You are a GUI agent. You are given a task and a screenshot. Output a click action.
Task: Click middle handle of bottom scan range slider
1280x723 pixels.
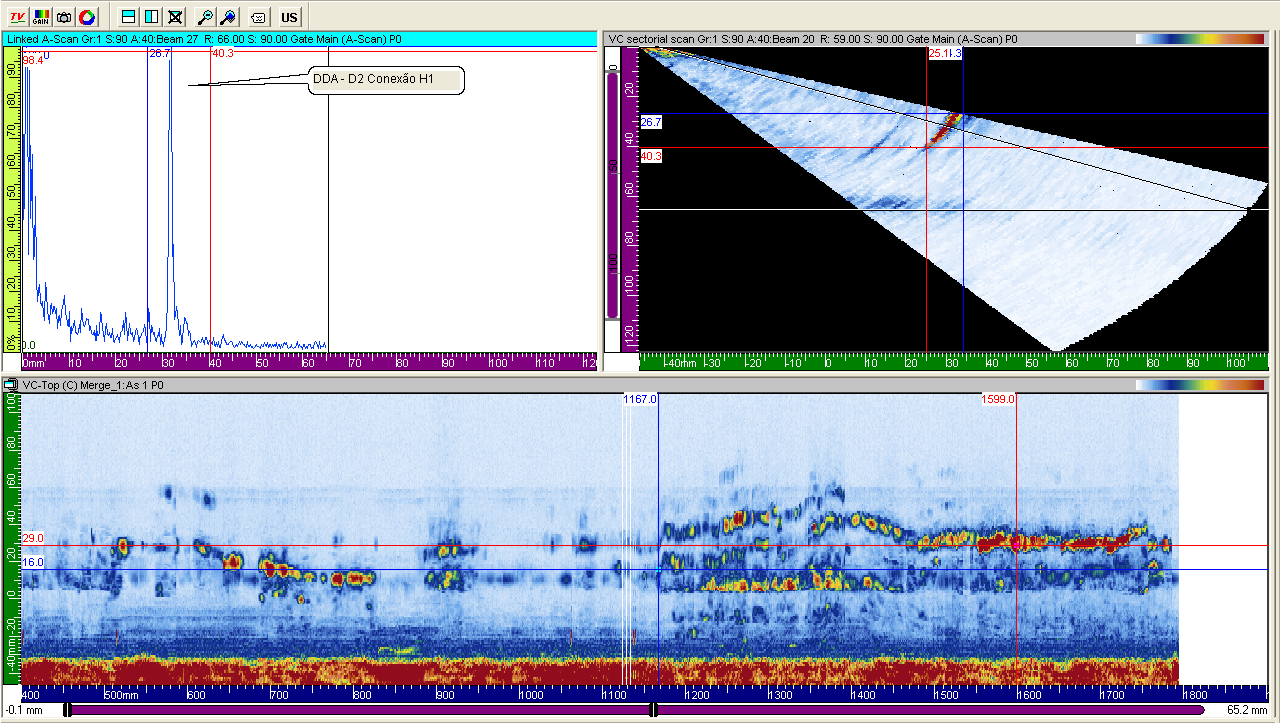pyautogui.click(x=653, y=710)
